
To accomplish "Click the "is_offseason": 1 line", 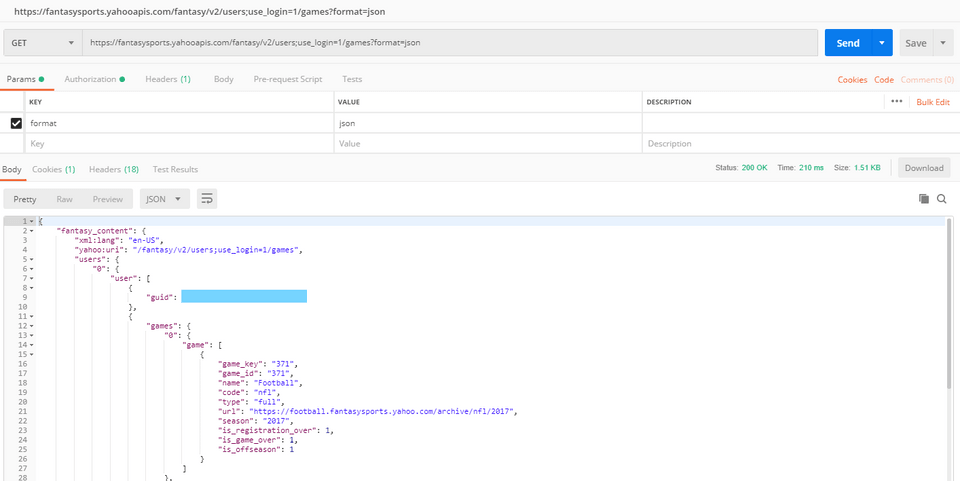I will pos(256,449).
